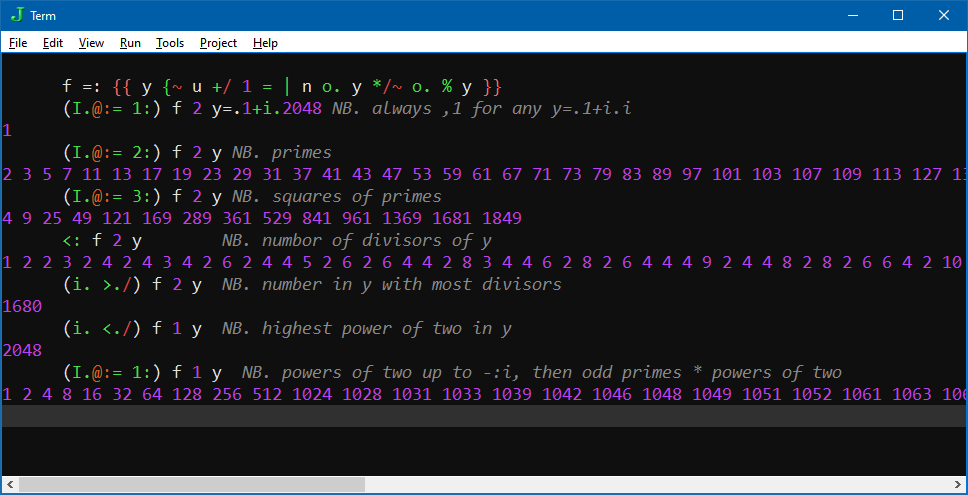The image size is (968, 495).
Task: Click the output value 2048
Action: pyautogui.click(x=22, y=350)
